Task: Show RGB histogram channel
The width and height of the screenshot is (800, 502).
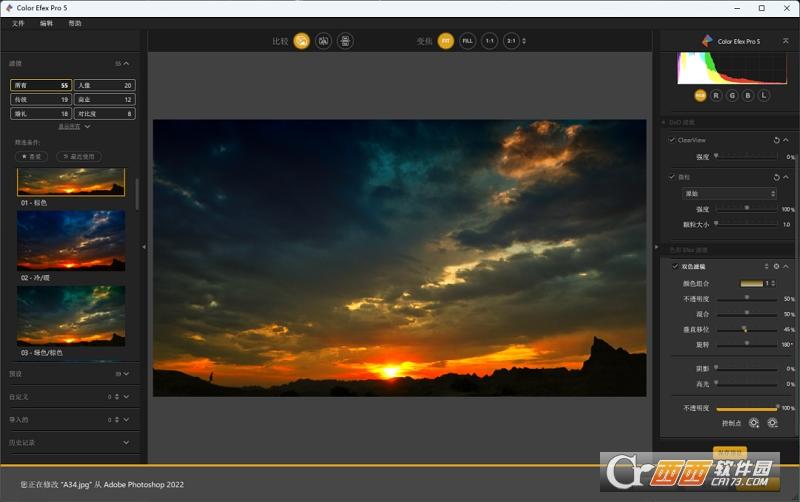Action: tap(700, 95)
